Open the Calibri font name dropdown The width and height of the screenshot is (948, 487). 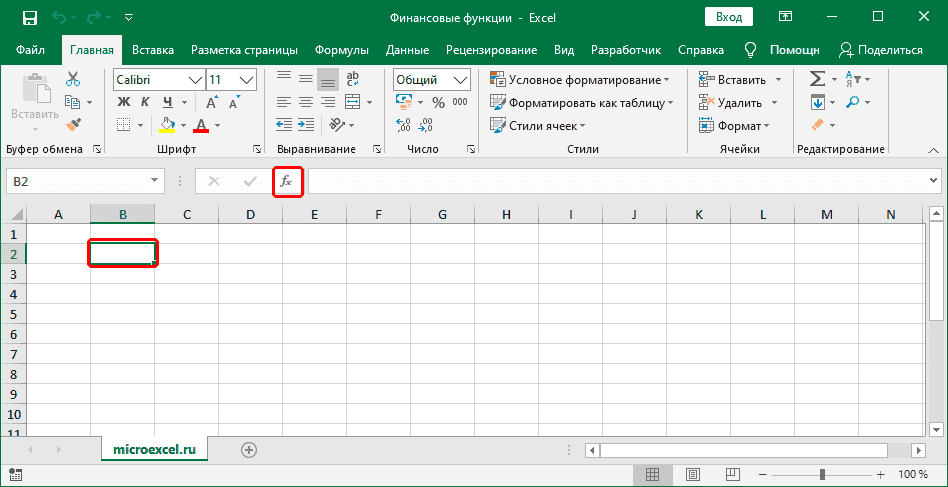[x=195, y=79]
